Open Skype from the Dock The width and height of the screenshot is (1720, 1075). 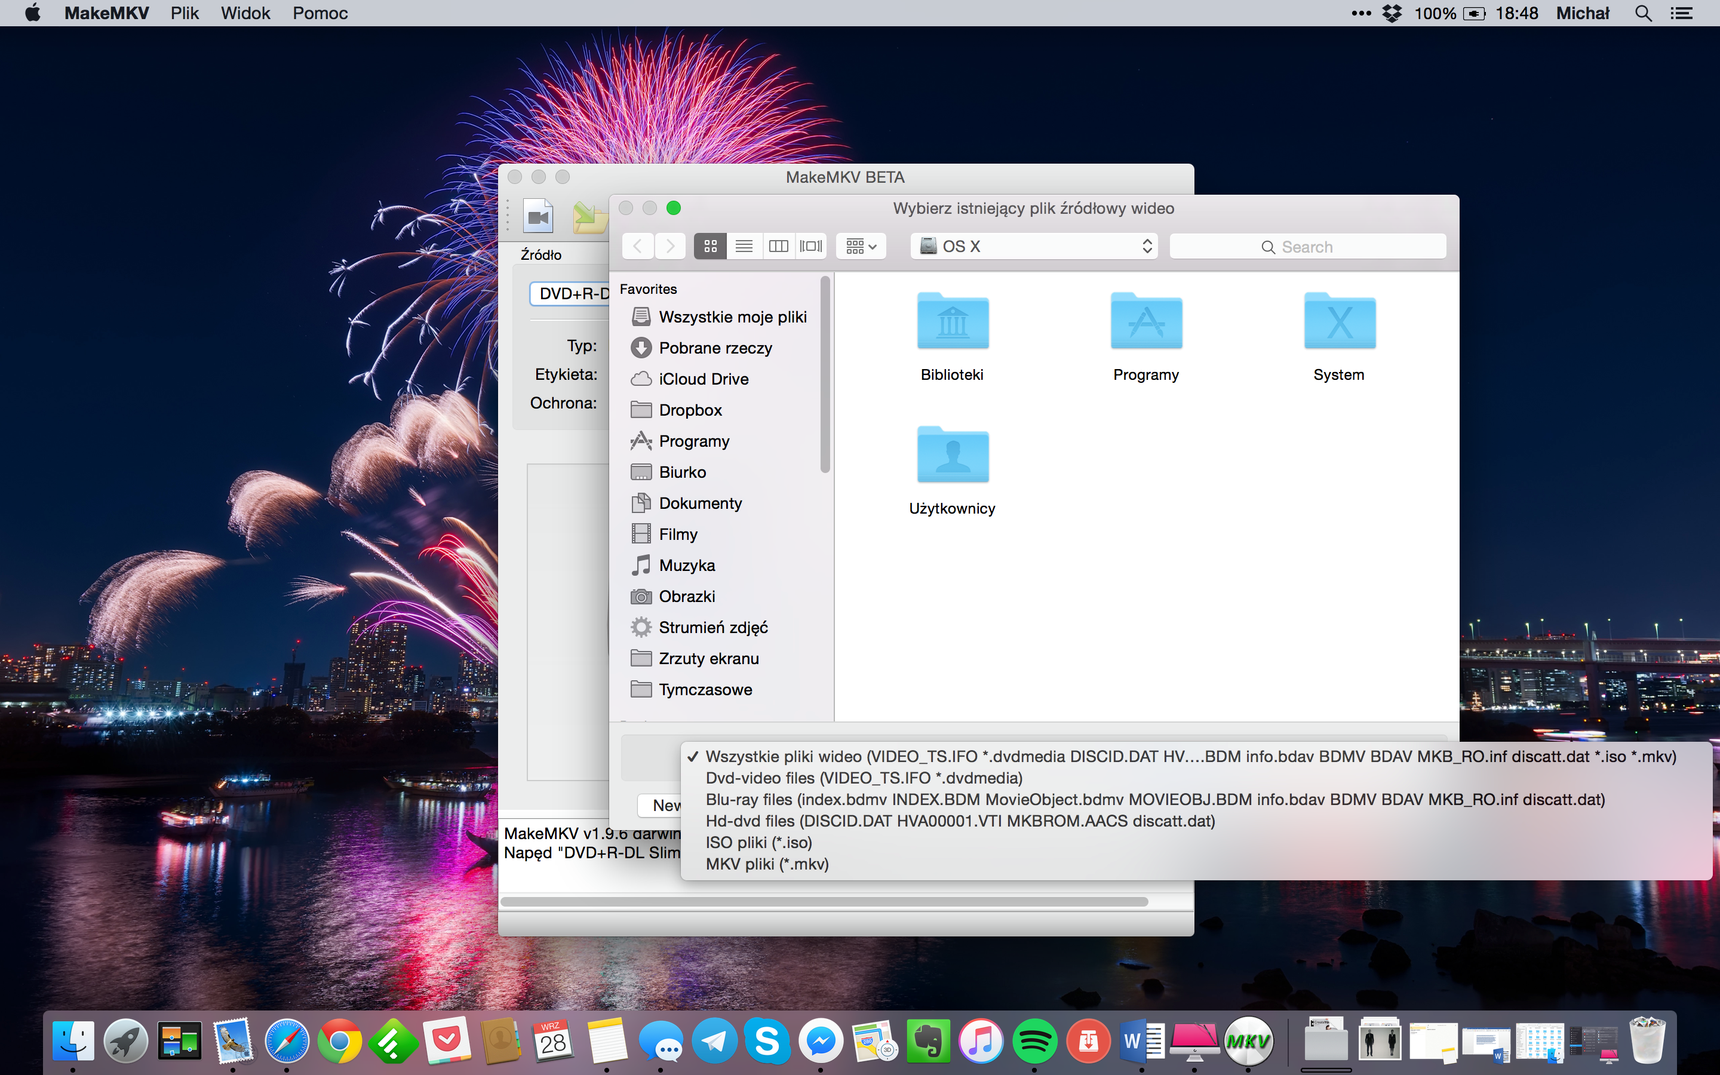pyautogui.click(x=767, y=1042)
